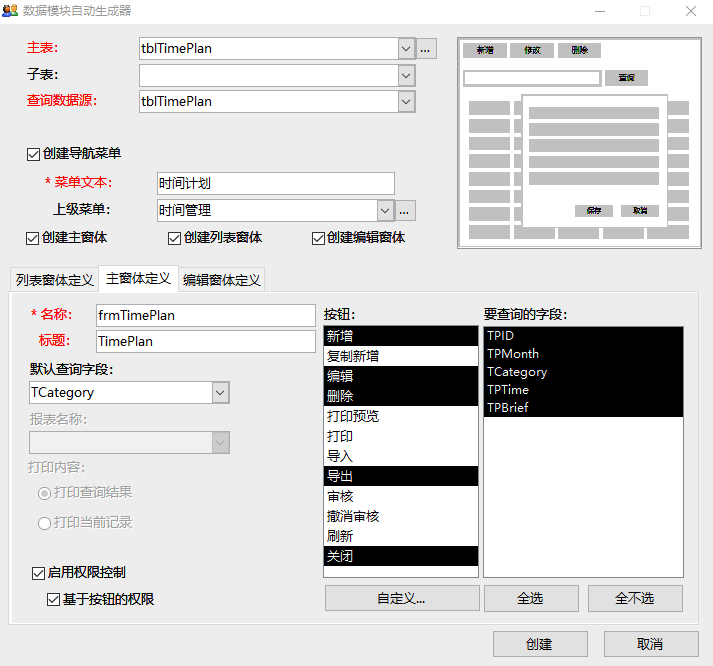Switch to the 编辑窗体定义 tab
The height and width of the screenshot is (666, 713).
pyautogui.click(x=221, y=280)
